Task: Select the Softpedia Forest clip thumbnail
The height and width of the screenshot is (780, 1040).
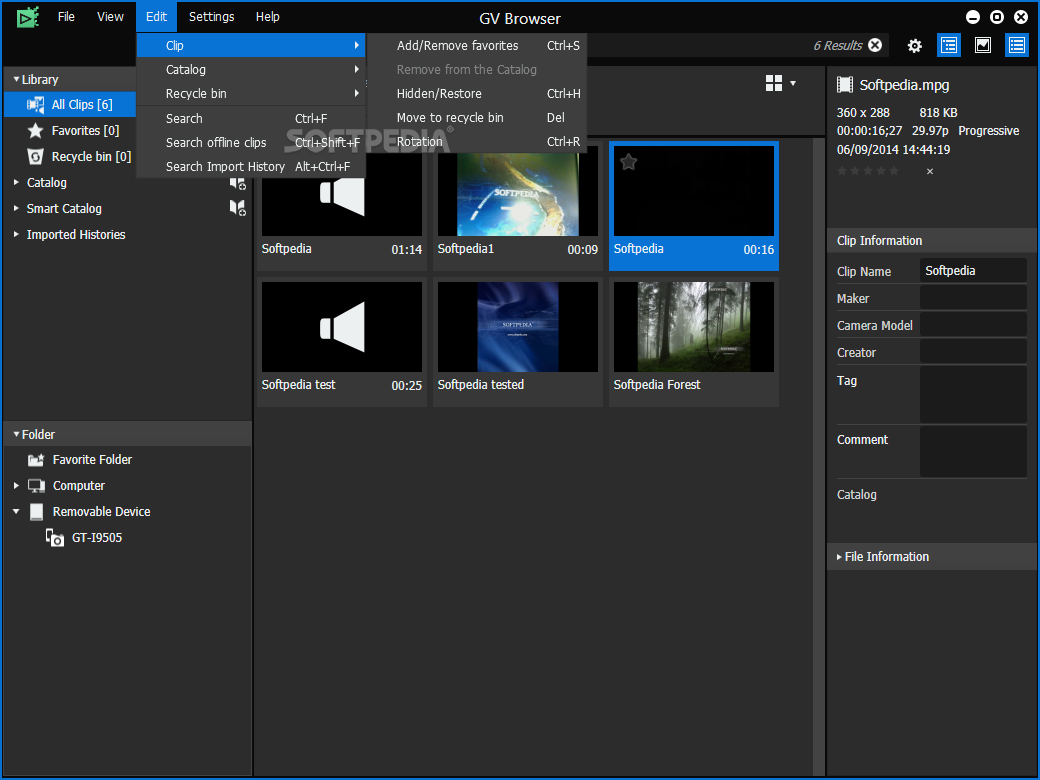Action: (694, 342)
